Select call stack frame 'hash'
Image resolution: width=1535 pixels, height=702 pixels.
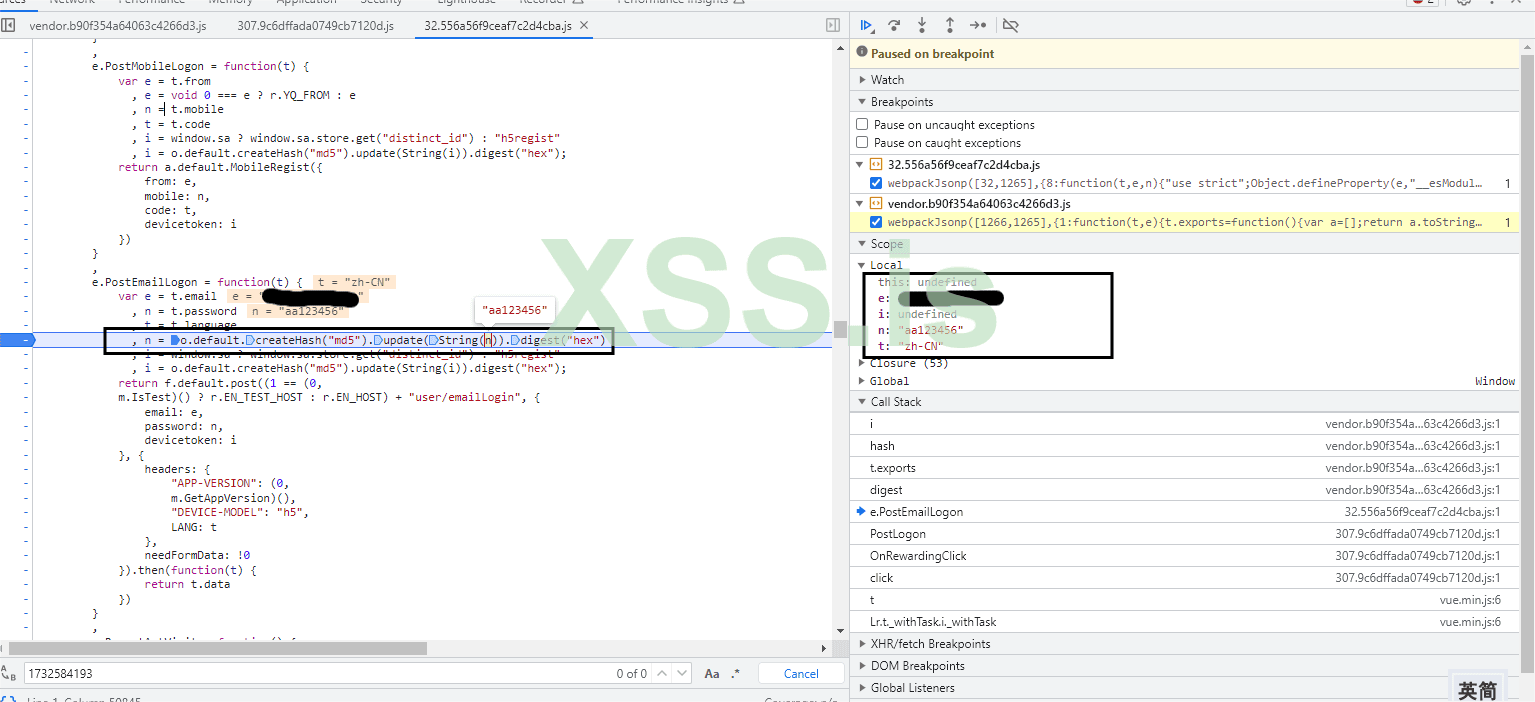click(1185, 446)
